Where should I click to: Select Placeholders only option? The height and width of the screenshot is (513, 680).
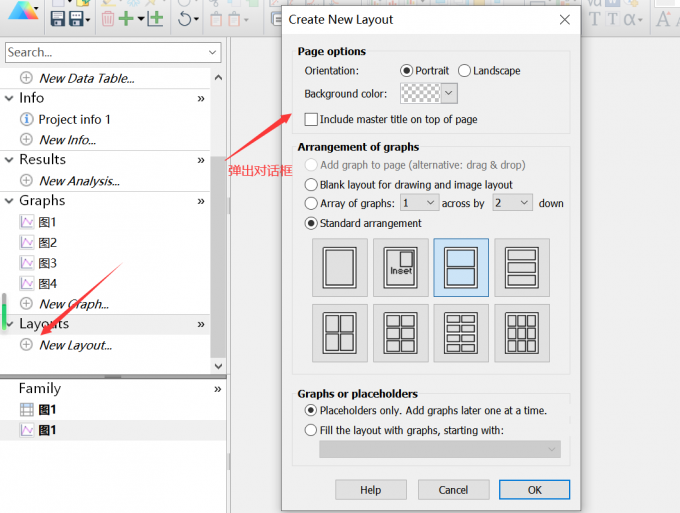pyautogui.click(x=311, y=410)
